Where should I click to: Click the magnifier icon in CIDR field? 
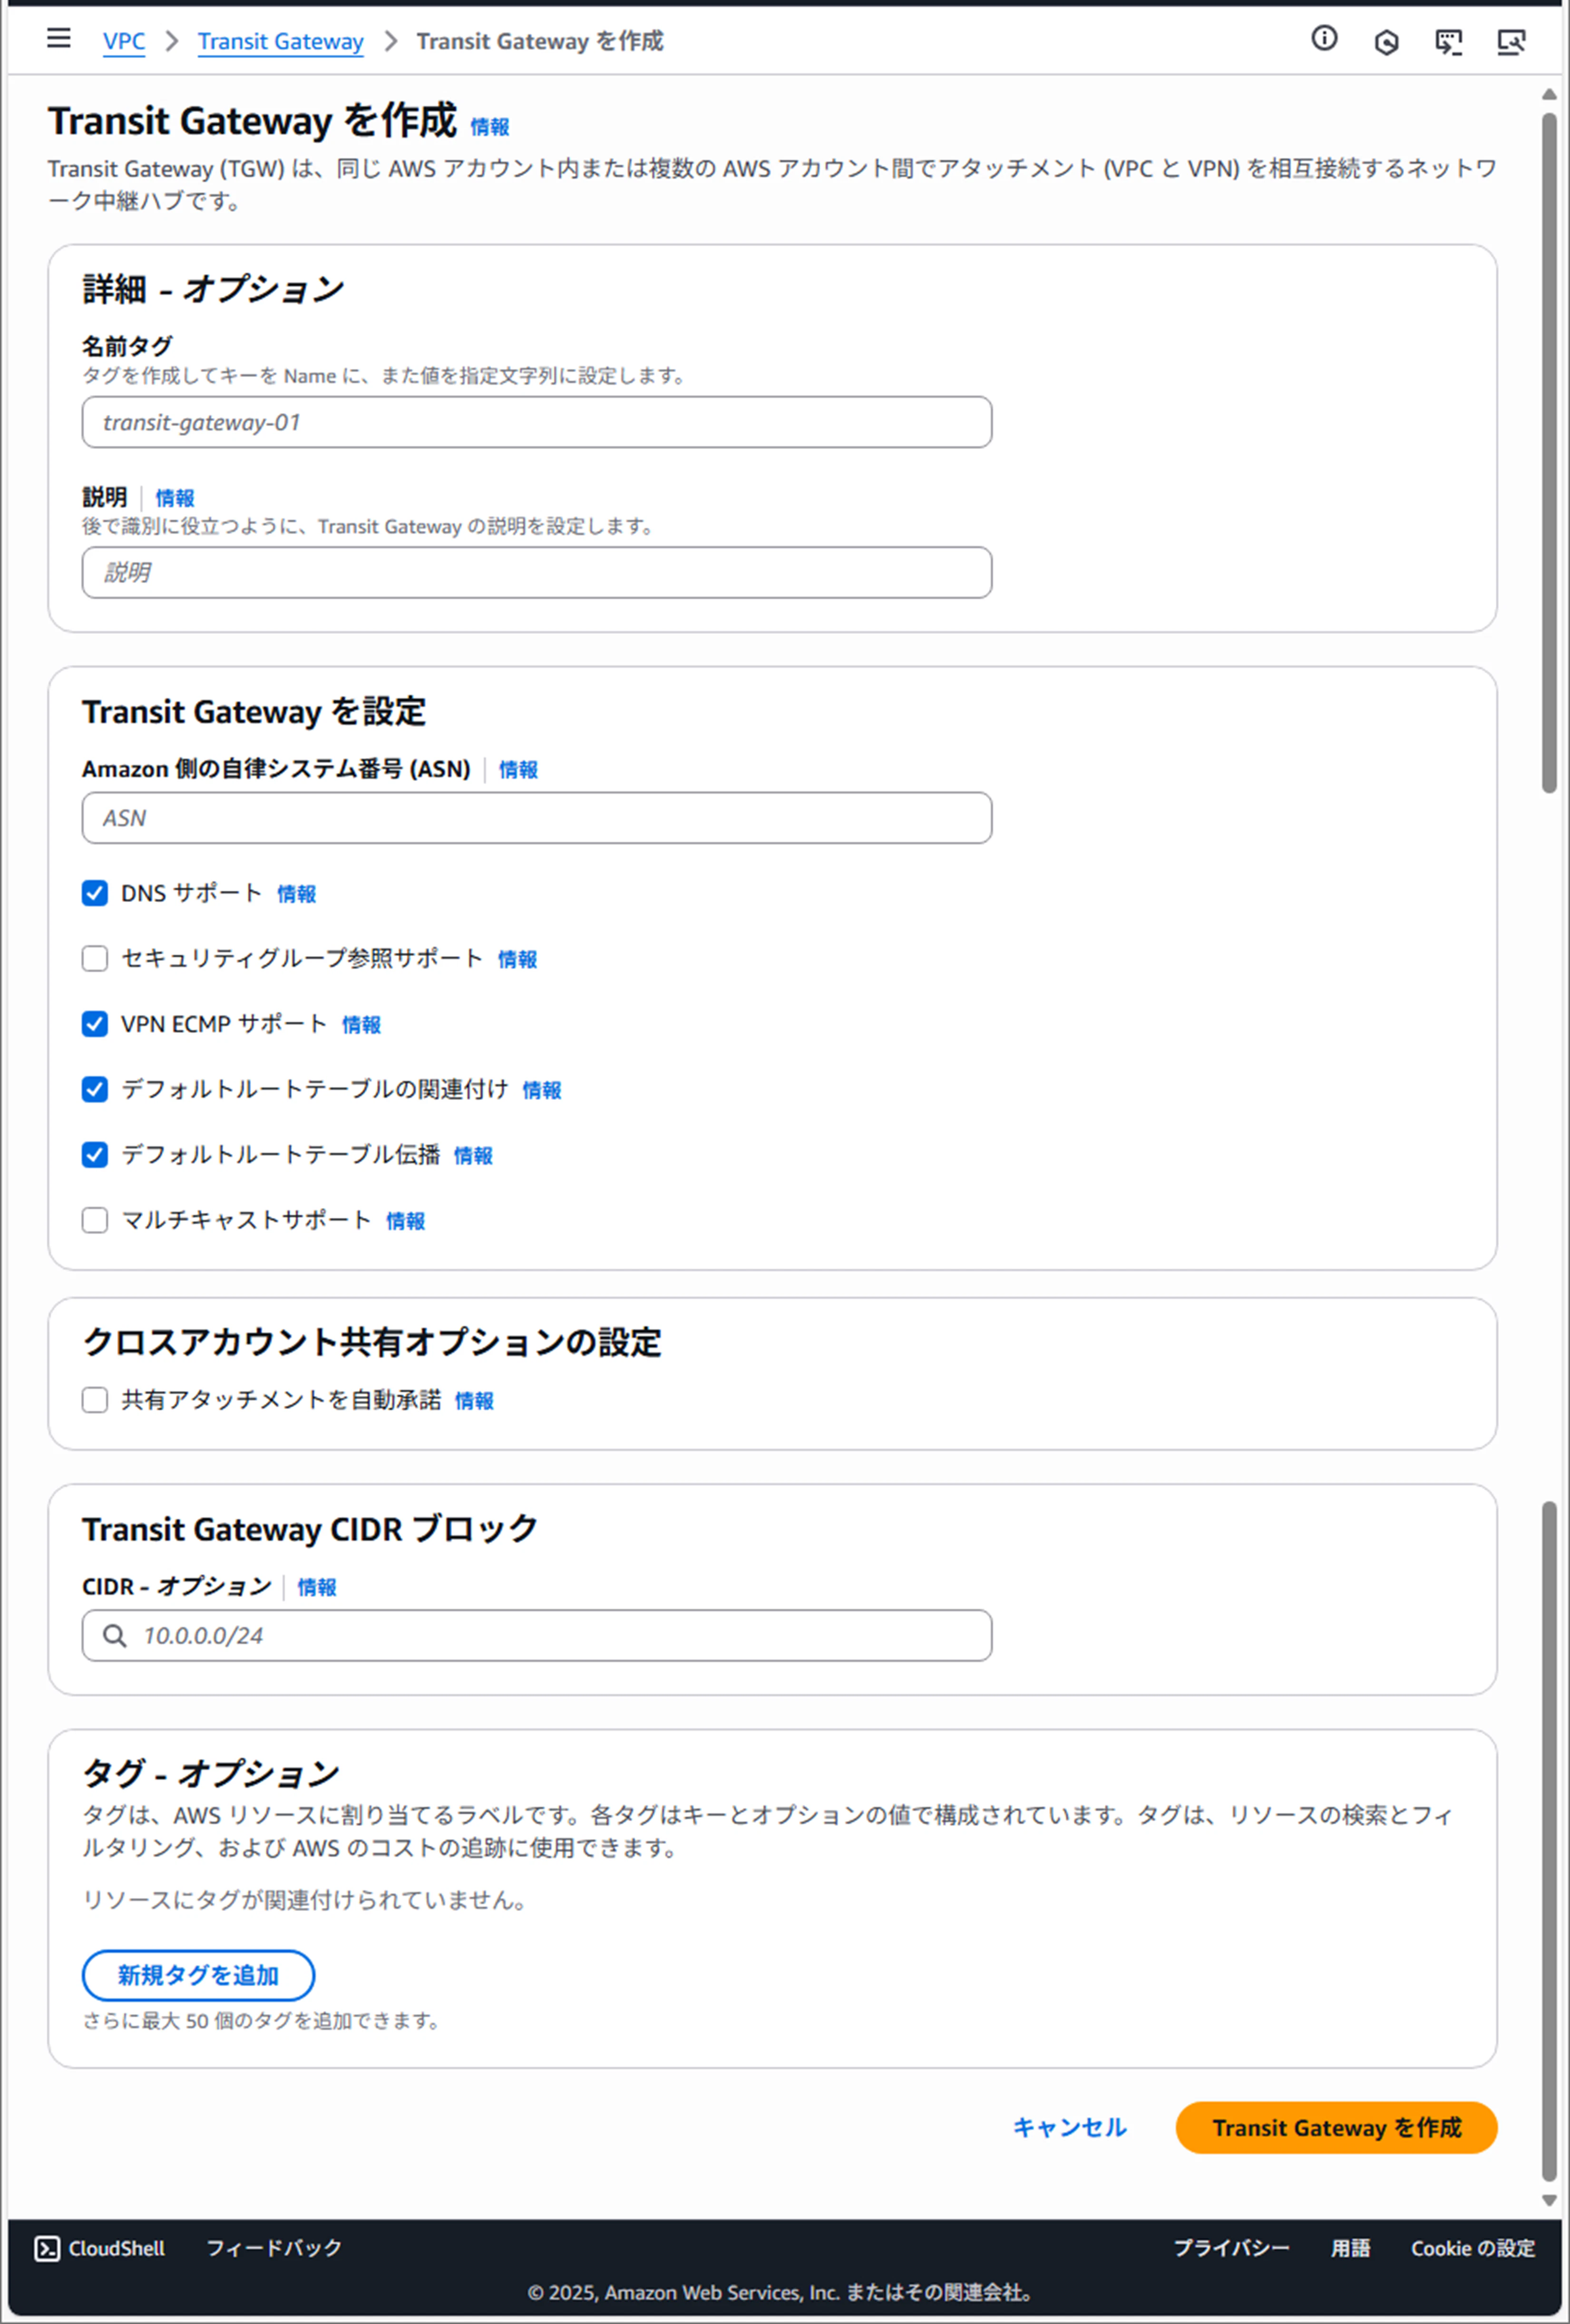pyautogui.click(x=115, y=1636)
